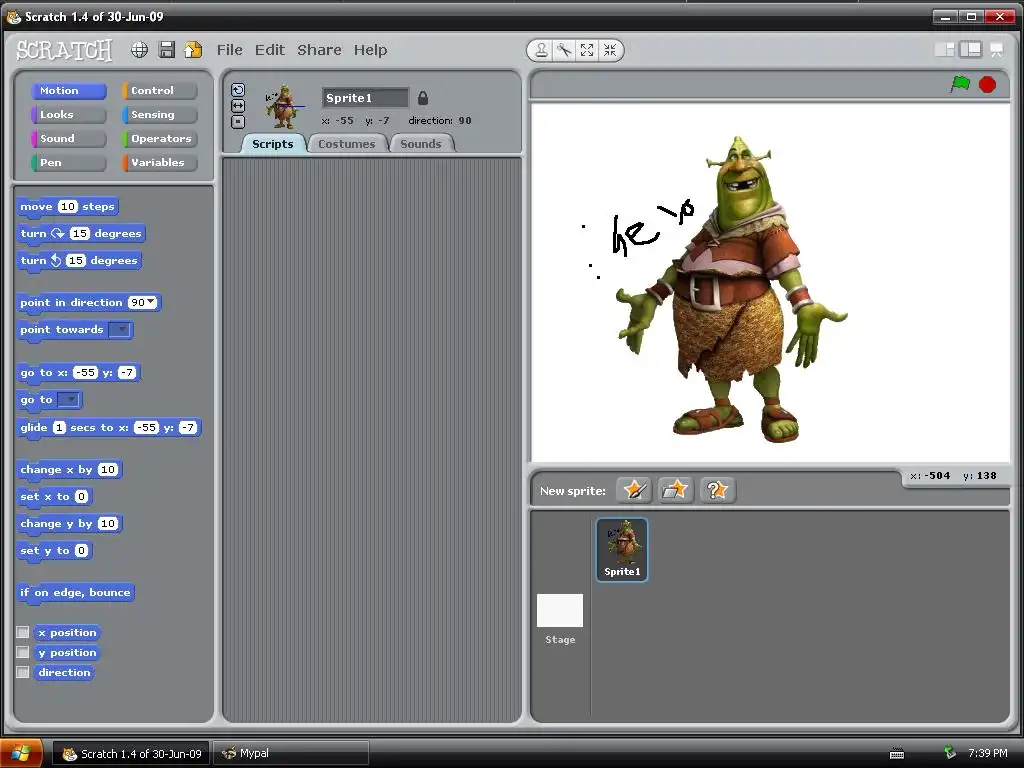Switch to the Scripts tab
This screenshot has height=768, width=1024.
(x=273, y=144)
